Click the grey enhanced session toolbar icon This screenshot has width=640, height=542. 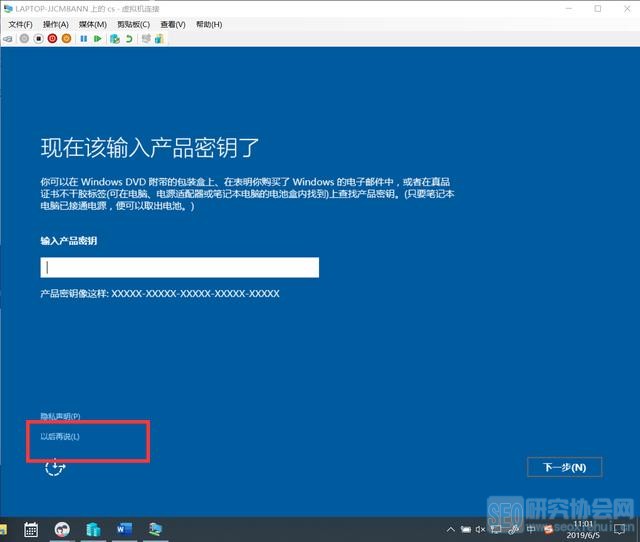click(146, 39)
